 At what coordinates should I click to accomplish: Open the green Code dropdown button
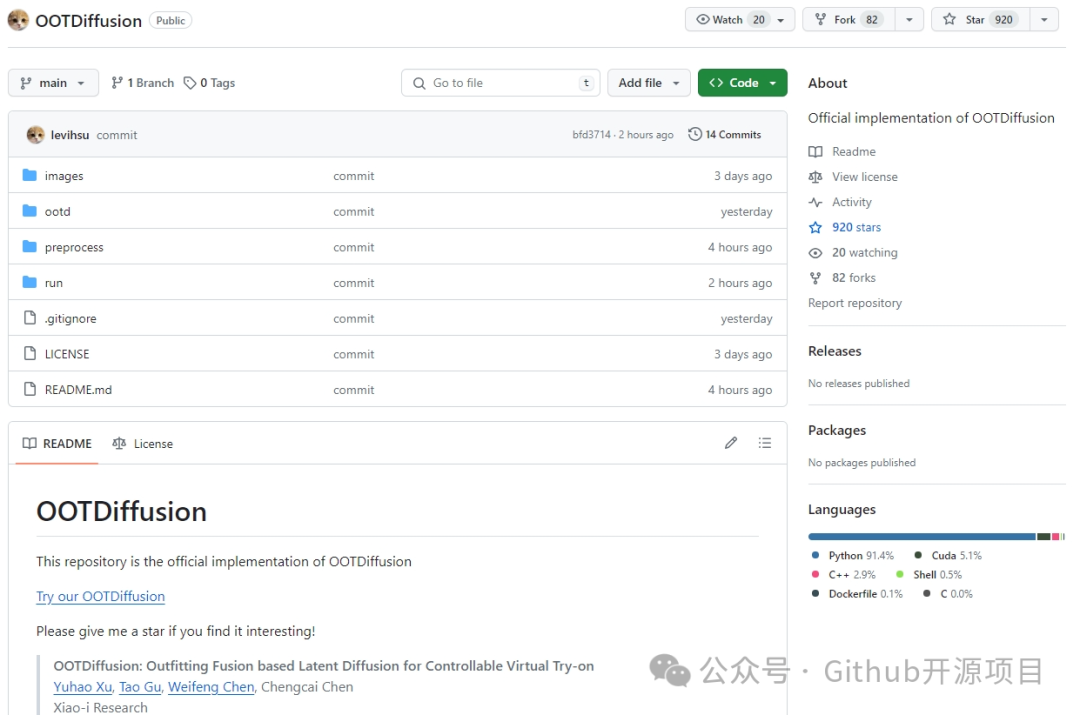[742, 83]
